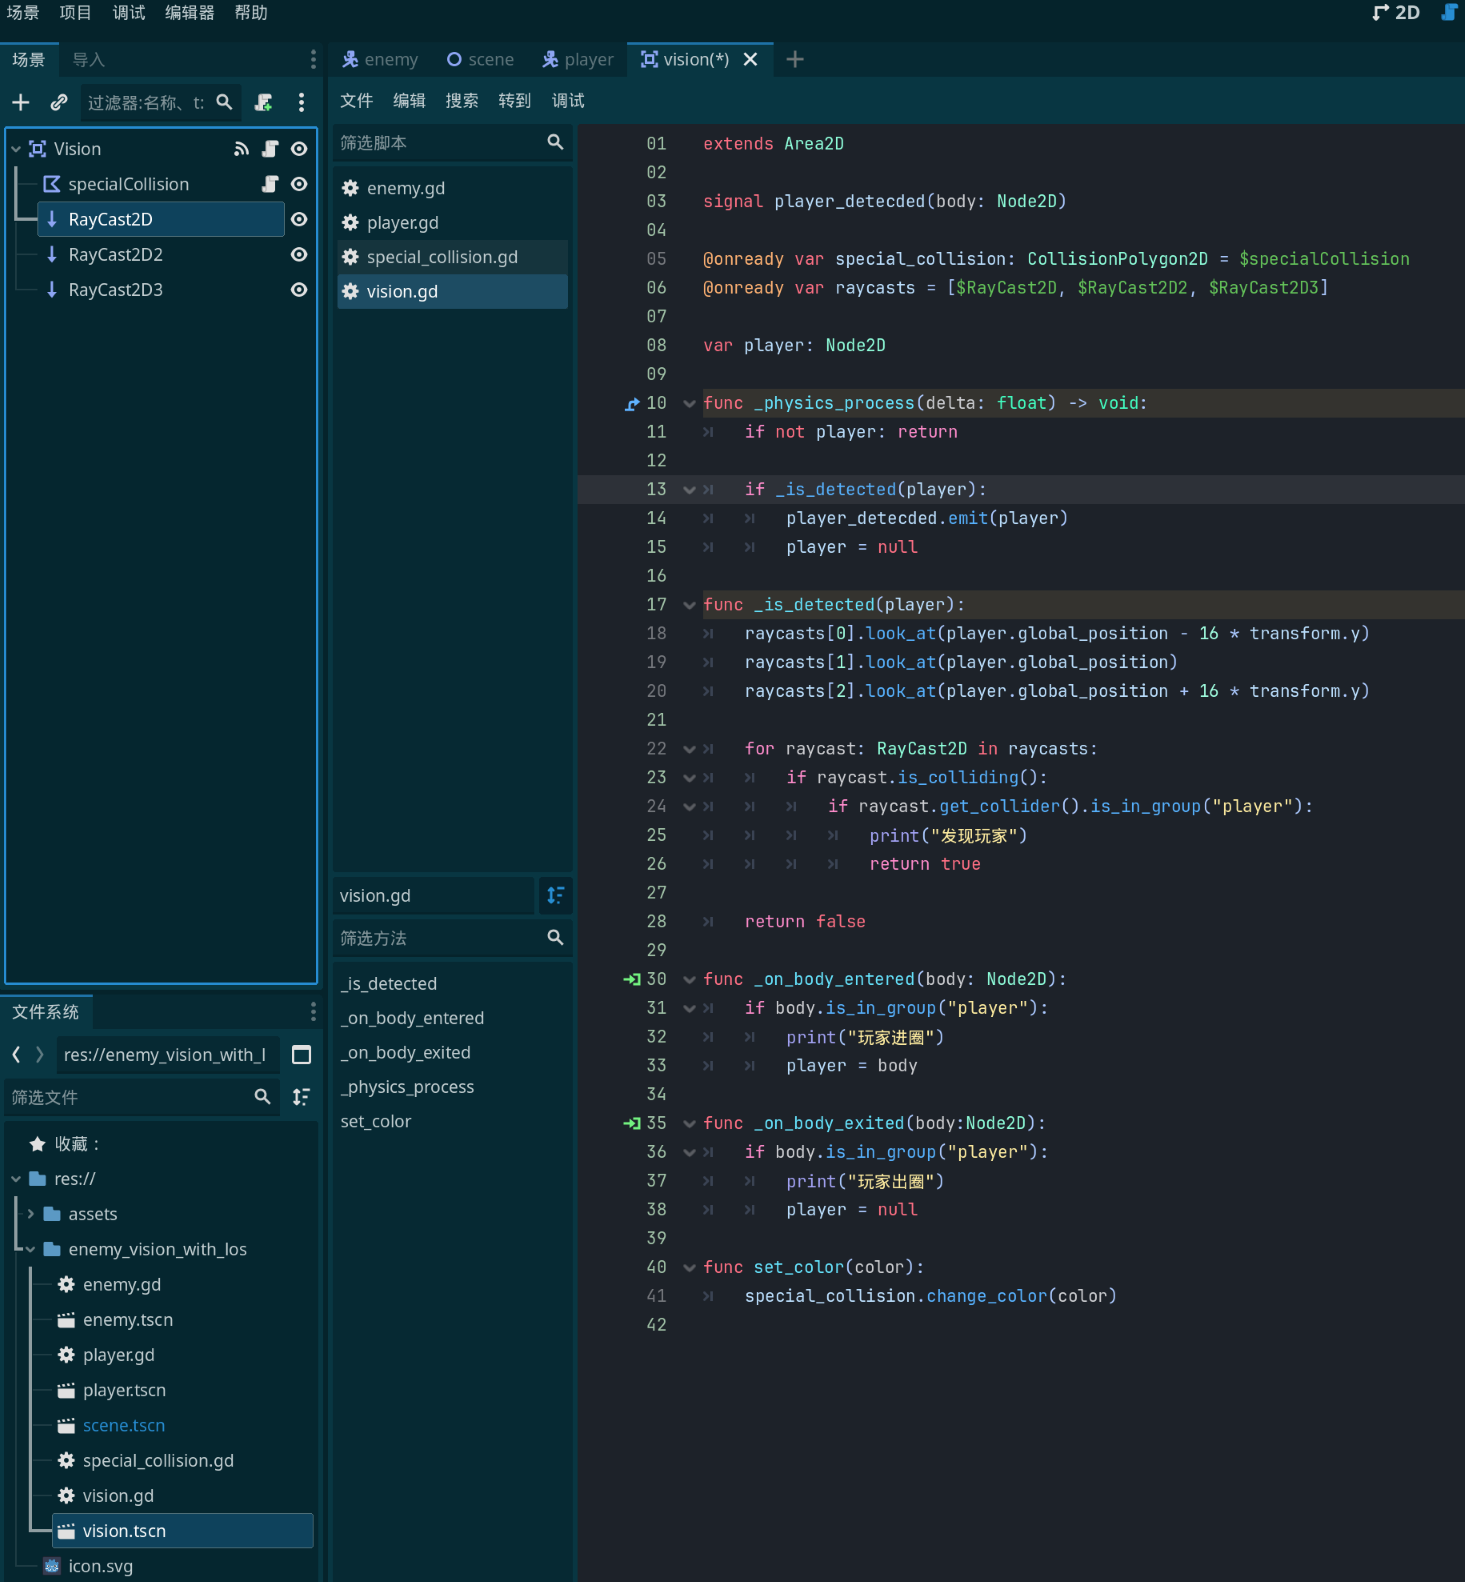Open the signals icon on Vision node
The image size is (1465, 1582).
[x=241, y=149]
